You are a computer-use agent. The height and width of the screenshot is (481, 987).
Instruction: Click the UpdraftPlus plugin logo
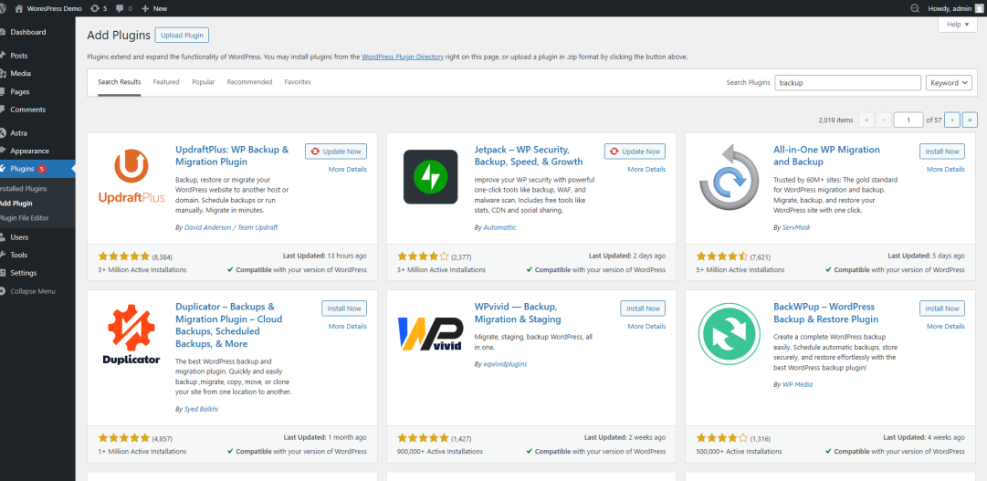click(132, 176)
